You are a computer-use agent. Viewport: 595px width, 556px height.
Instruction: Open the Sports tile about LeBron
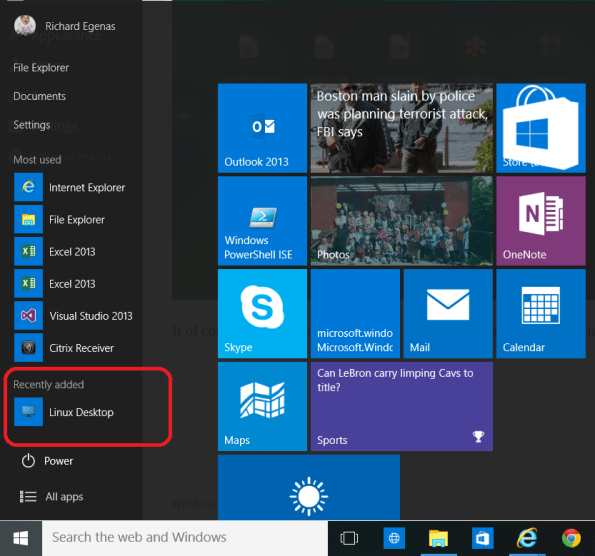tap(401, 406)
